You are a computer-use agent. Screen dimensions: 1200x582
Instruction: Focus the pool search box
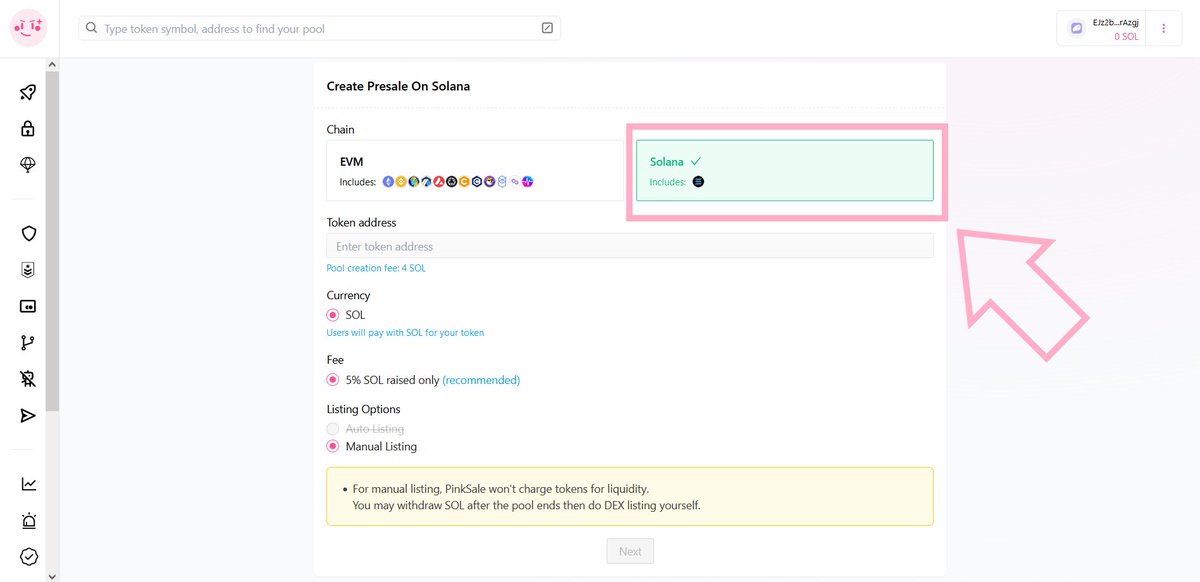tap(320, 28)
